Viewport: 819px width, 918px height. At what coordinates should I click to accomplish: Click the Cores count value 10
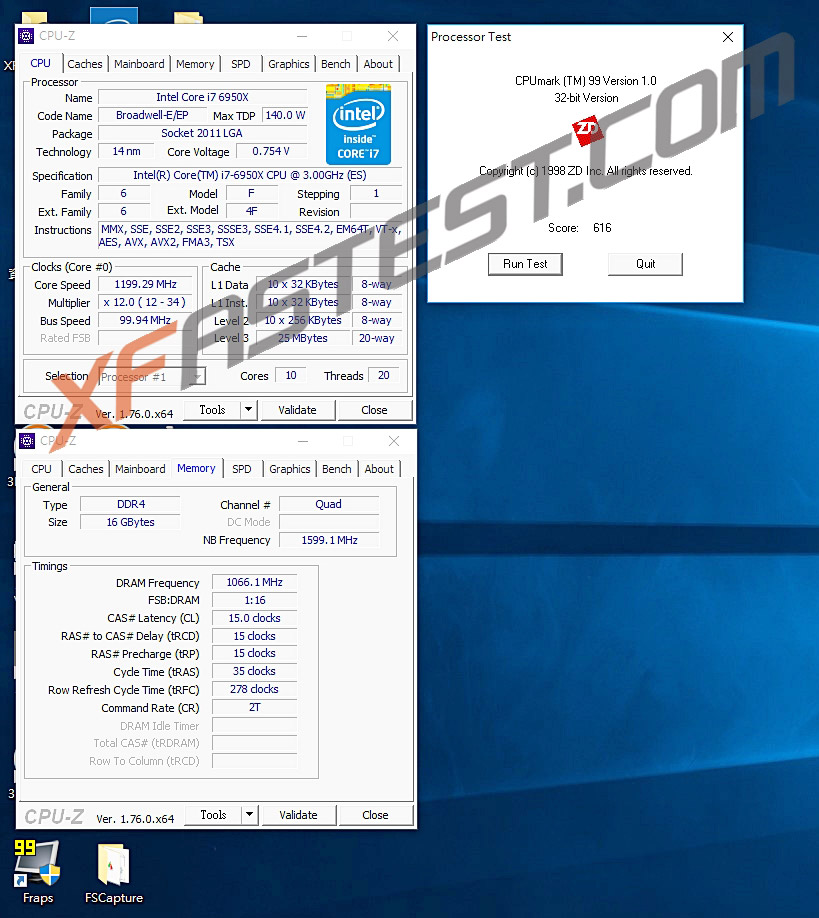291,375
